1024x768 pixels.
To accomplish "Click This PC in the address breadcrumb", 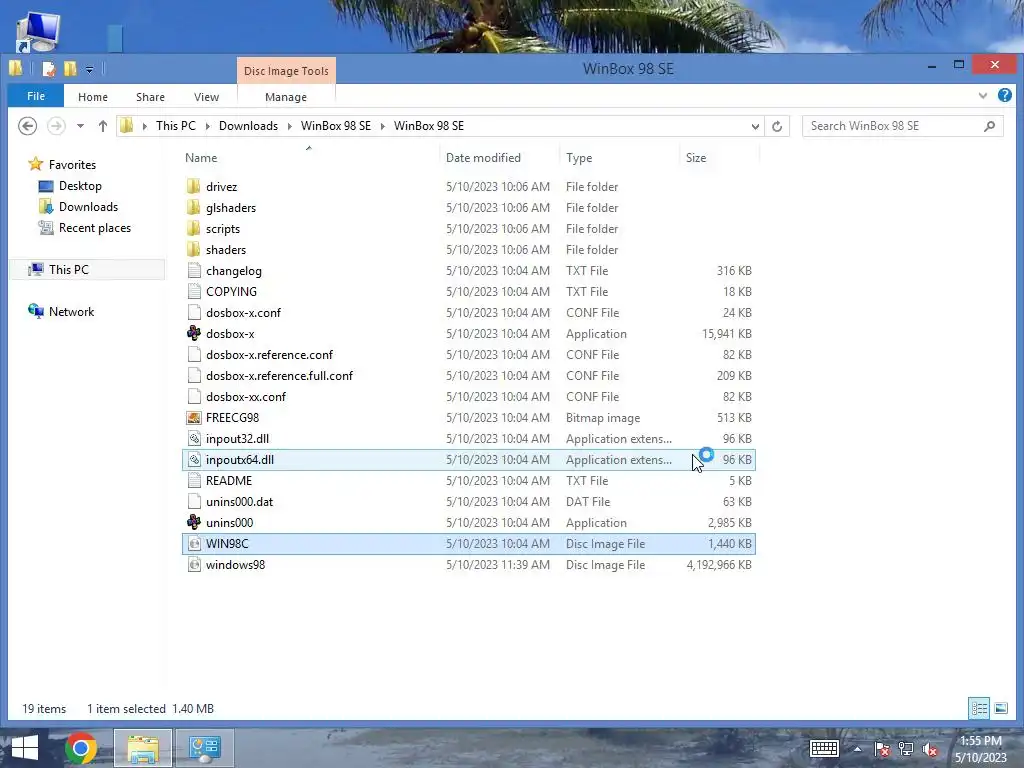I will [x=176, y=126].
